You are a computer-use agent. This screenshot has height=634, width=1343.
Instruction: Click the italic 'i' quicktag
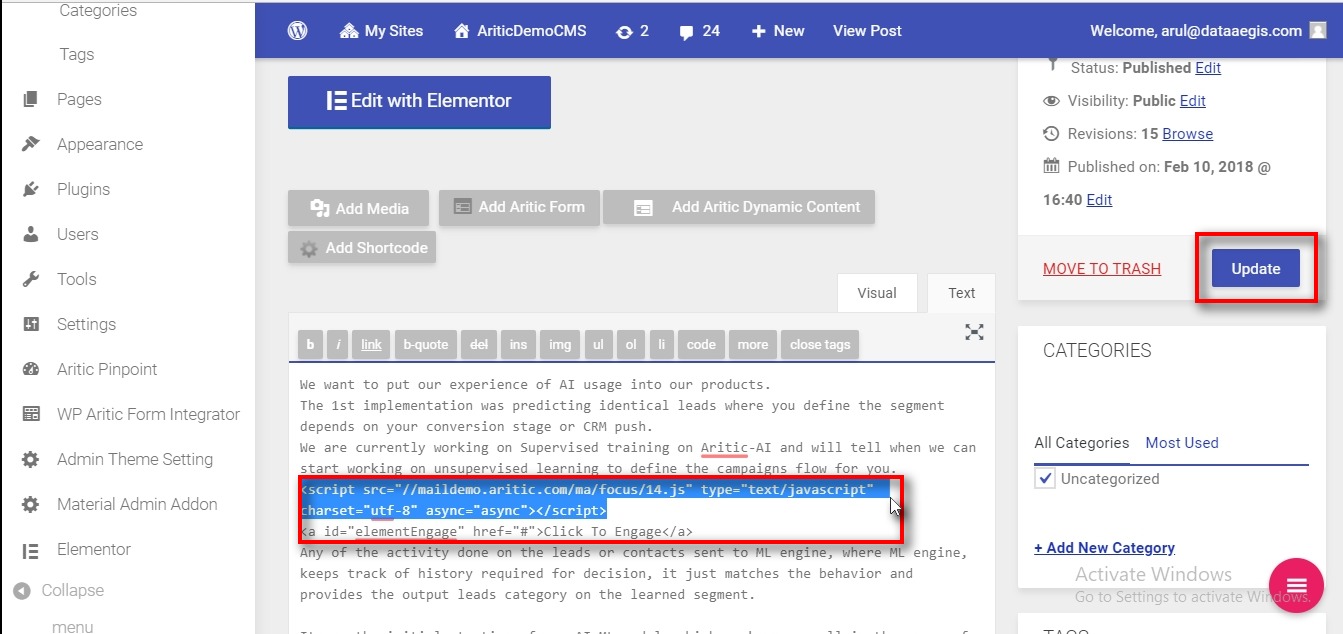tap(338, 344)
